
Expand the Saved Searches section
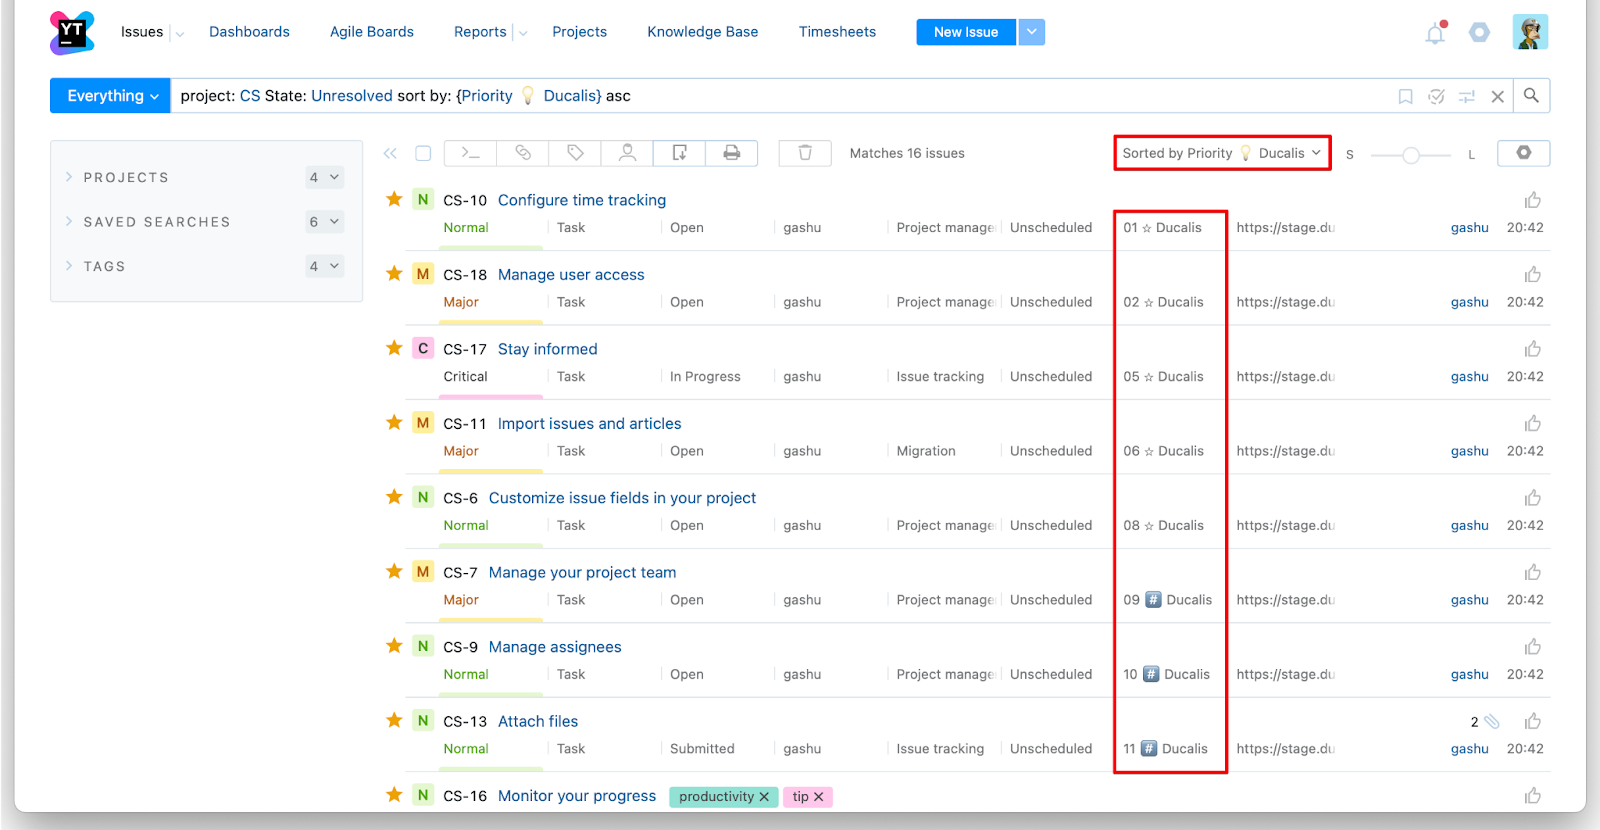pos(157,222)
